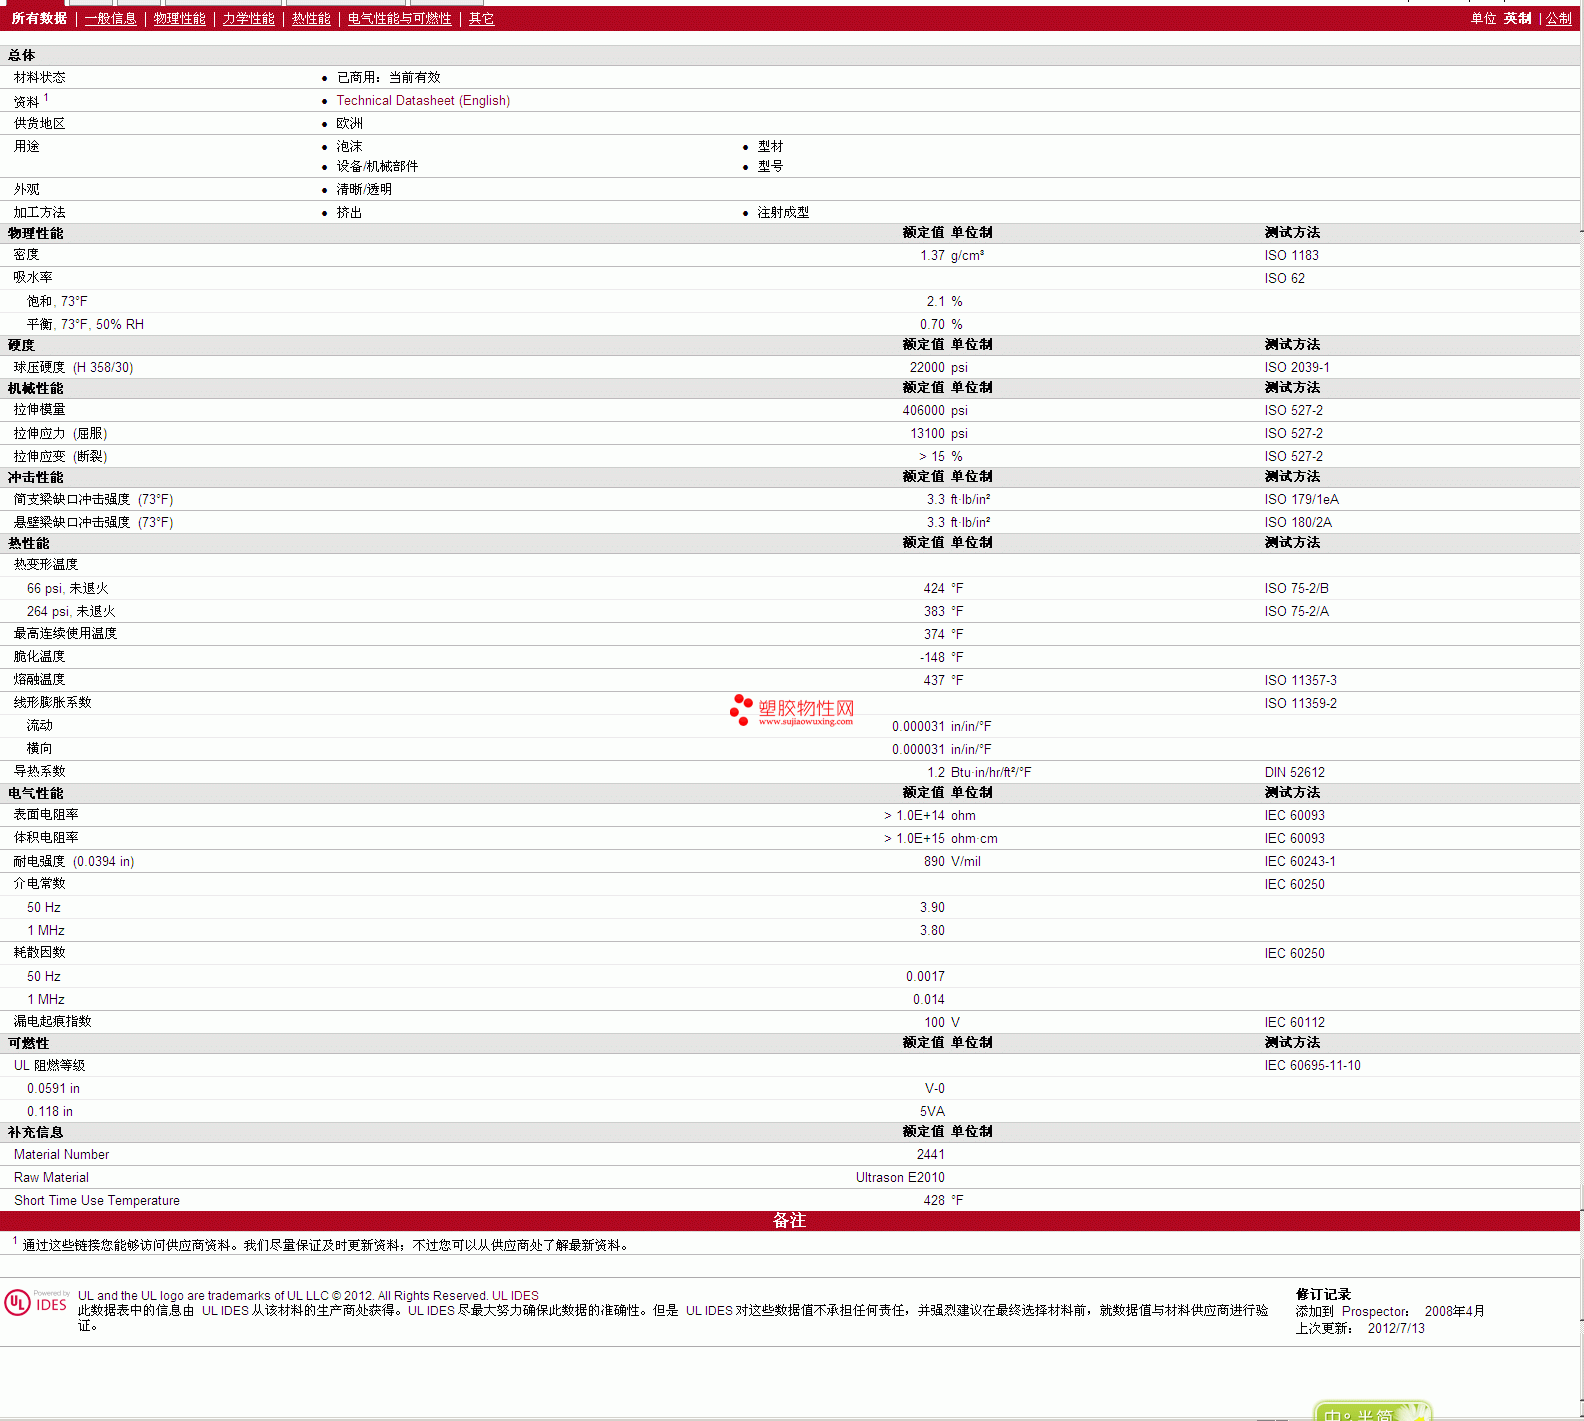Select the 热性能 tab
Viewport: 1584px width, 1421px height.
pos(311,19)
